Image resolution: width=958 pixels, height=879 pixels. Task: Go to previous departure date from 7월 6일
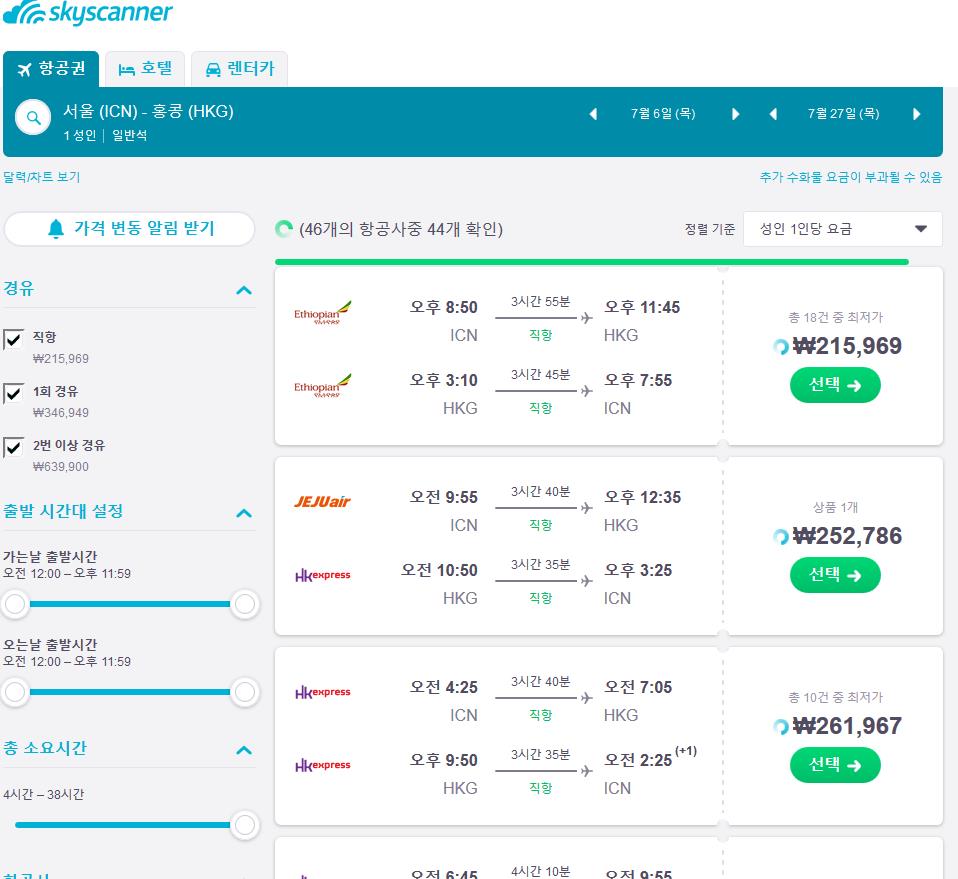[x=593, y=114]
